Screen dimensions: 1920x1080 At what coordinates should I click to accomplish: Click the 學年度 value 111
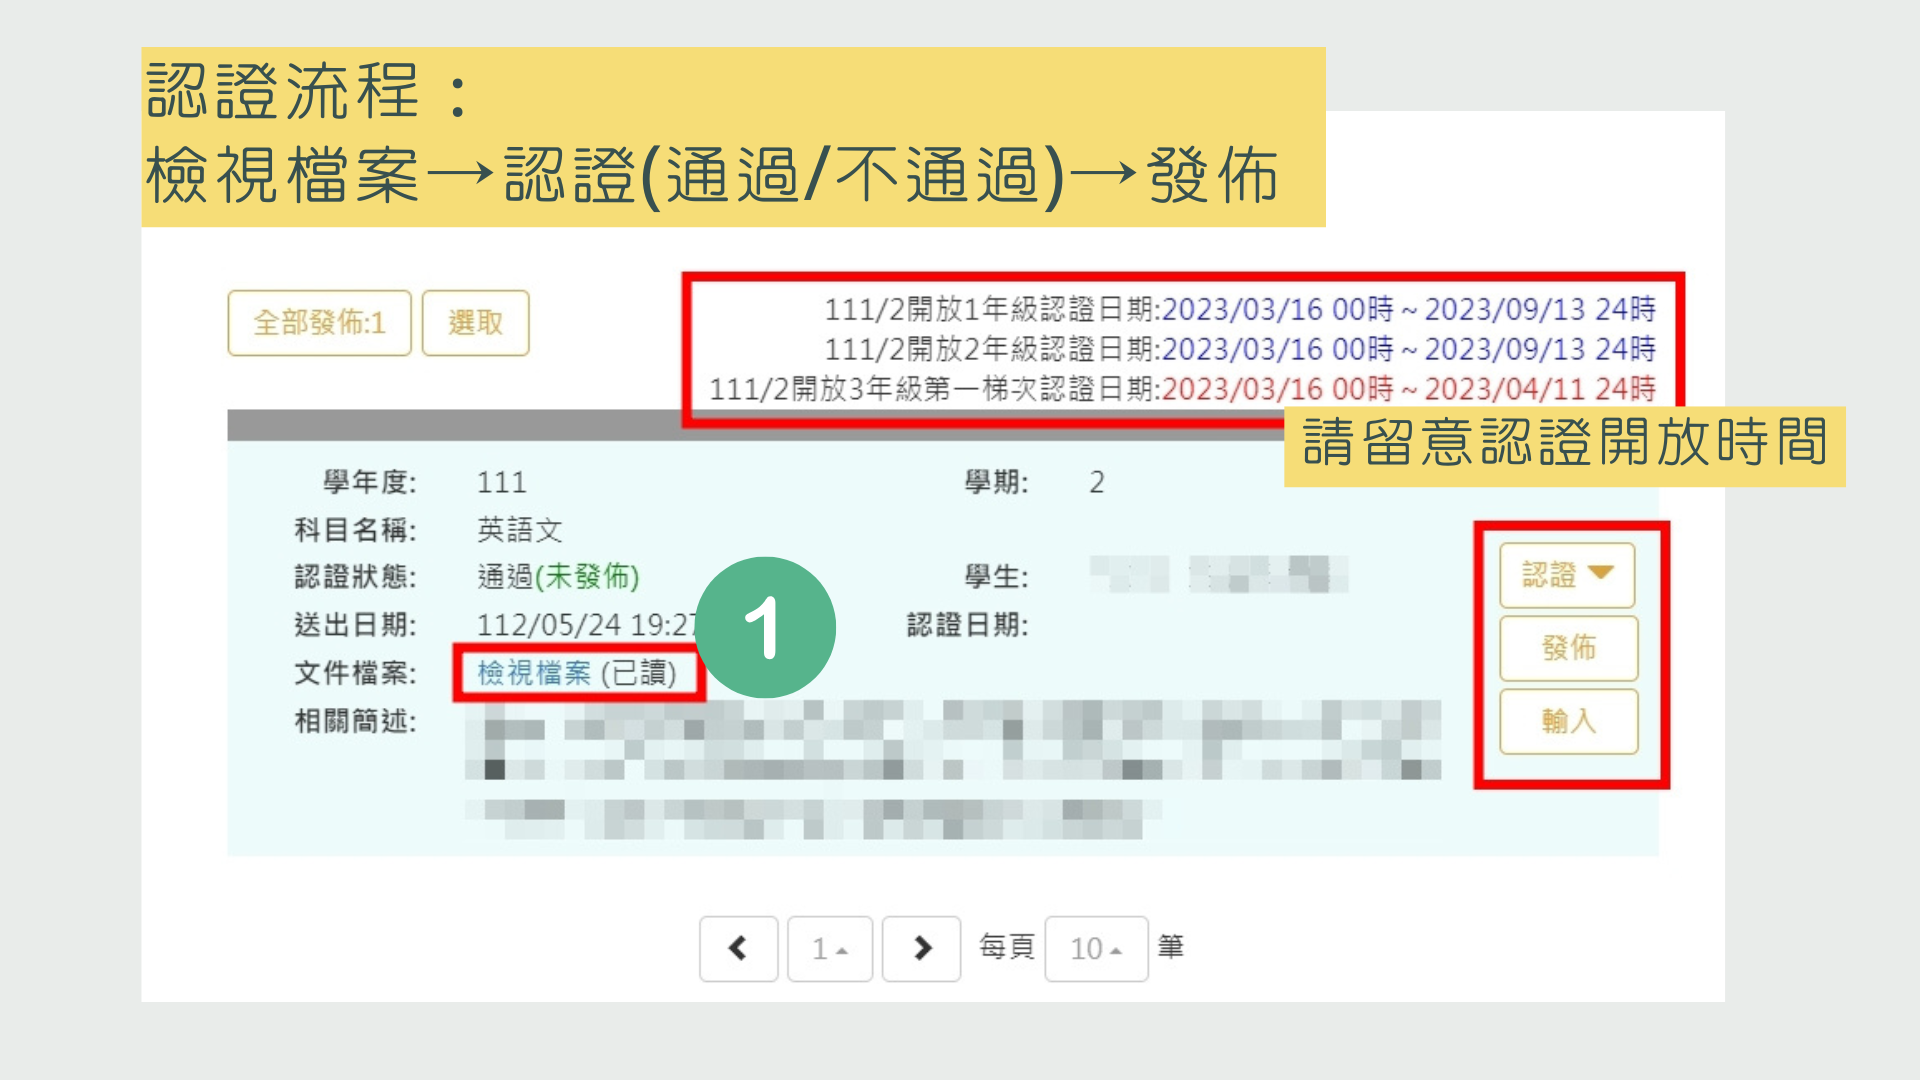tap(501, 483)
